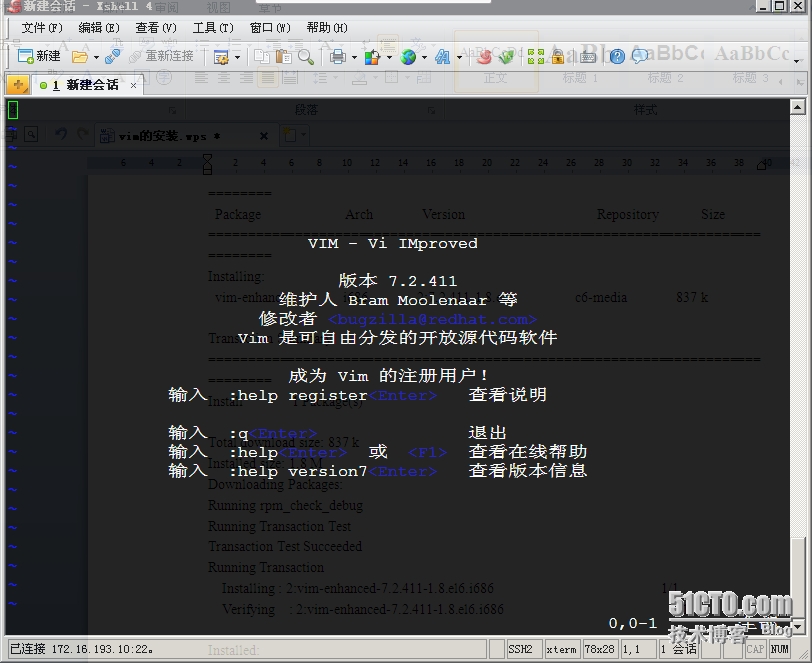The width and height of the screenshot is (812, 663).
Task: Click the paste clipboard icon
Action: pos(283,56)
